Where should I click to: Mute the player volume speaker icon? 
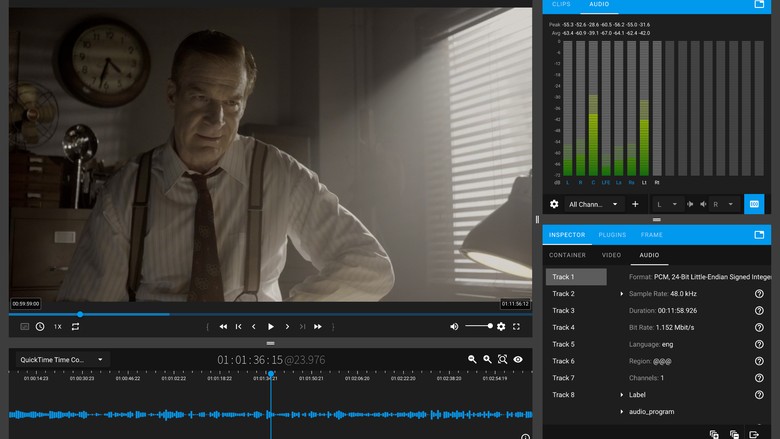point(454,327)
